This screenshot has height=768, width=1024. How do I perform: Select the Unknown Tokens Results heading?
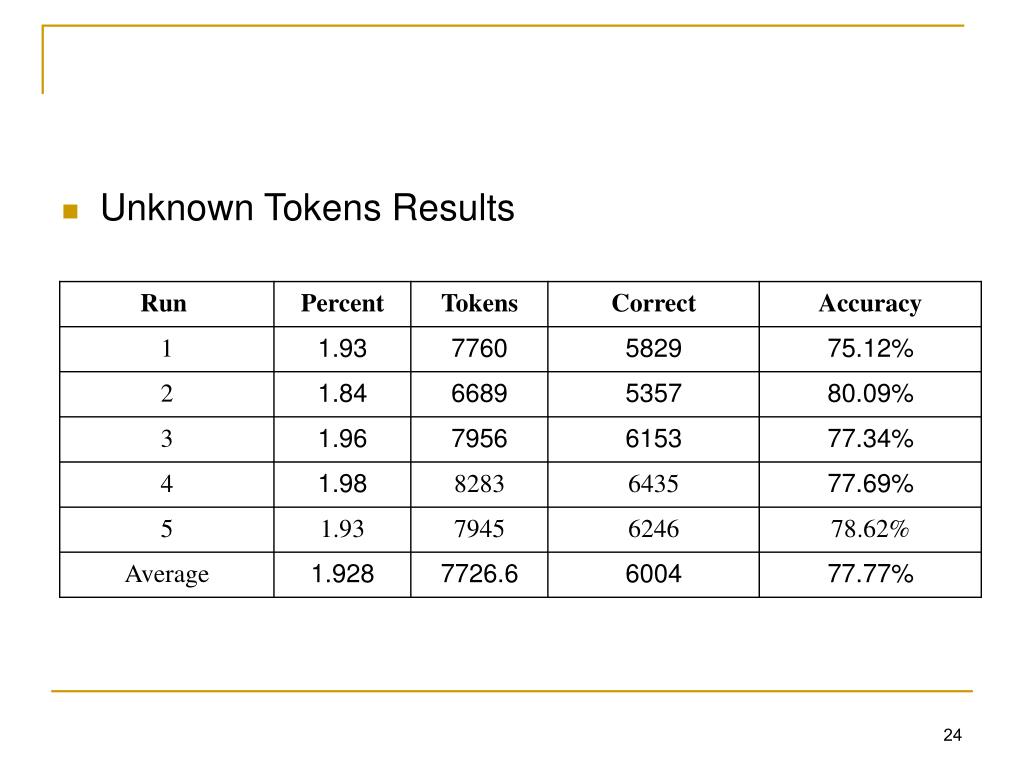pyautogui.click(x=308, y=208)
